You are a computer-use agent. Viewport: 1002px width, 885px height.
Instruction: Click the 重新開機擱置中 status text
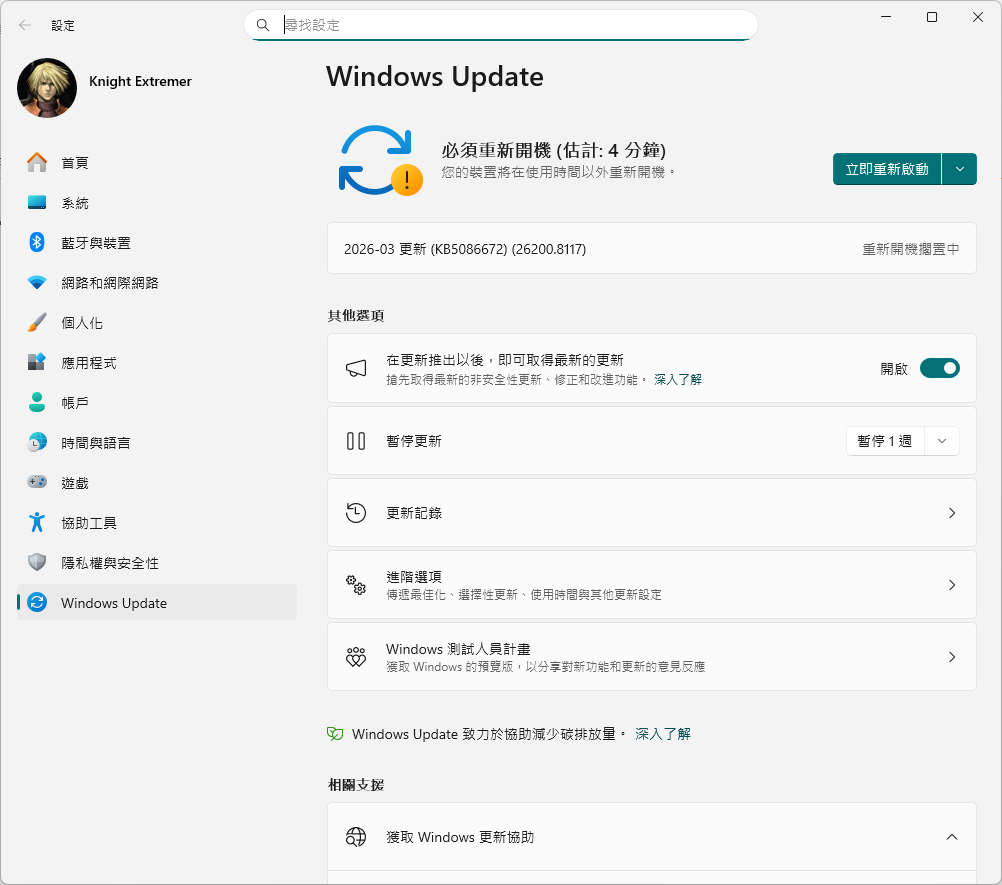point(910,249)
